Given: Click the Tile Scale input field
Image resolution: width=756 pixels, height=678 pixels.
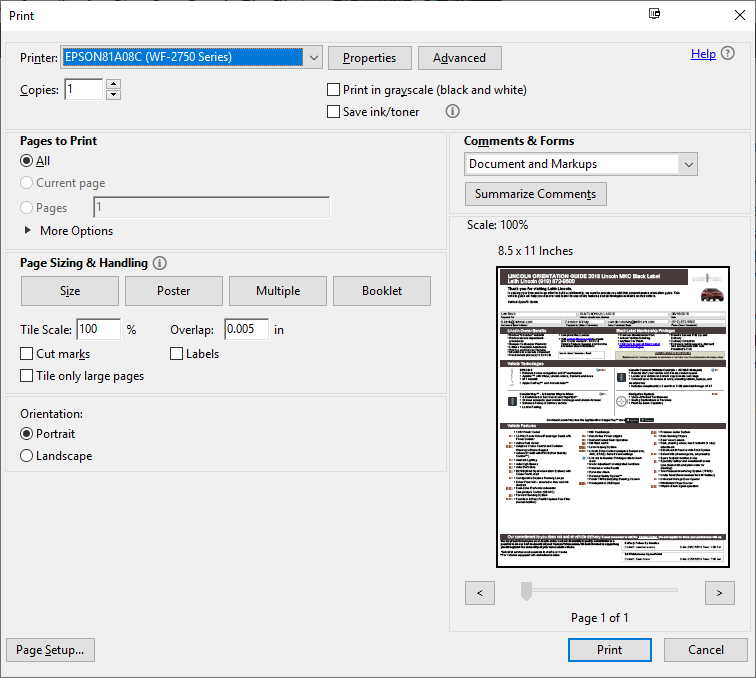Looking at the screenshot, I should pos(98,329).
